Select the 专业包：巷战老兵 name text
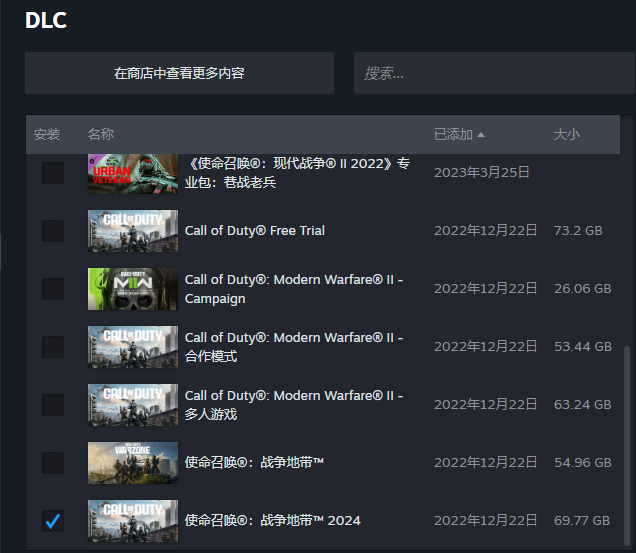The height and width of the screenshot is (553, 636). 297,173
